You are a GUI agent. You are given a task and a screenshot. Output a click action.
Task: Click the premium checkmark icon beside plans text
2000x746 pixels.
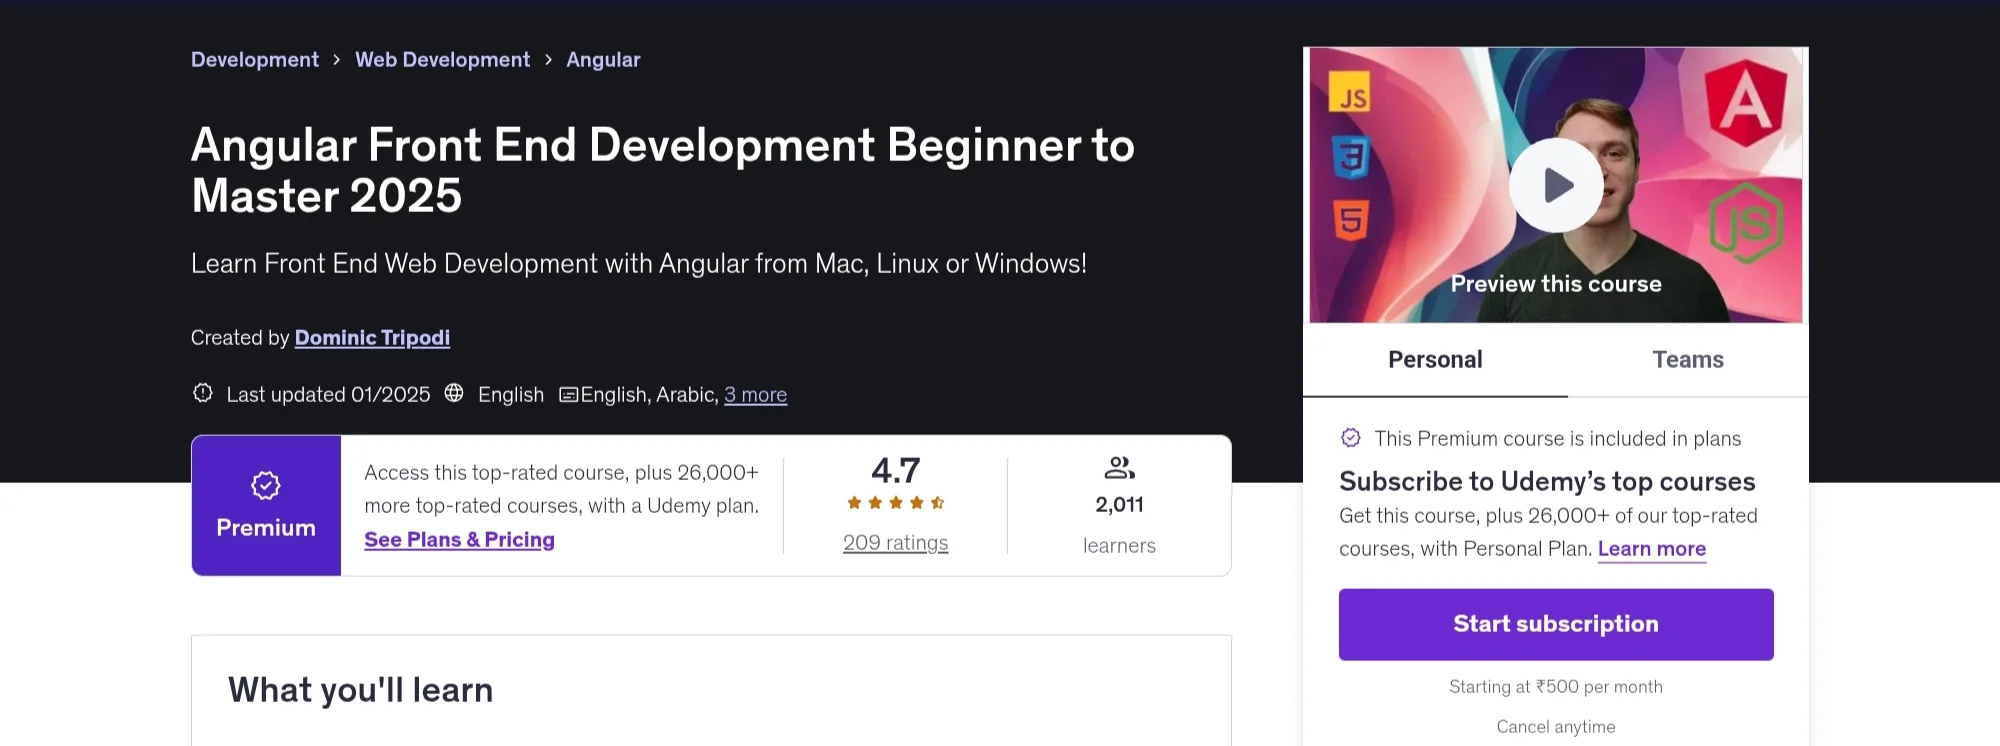click(1350, 438)
